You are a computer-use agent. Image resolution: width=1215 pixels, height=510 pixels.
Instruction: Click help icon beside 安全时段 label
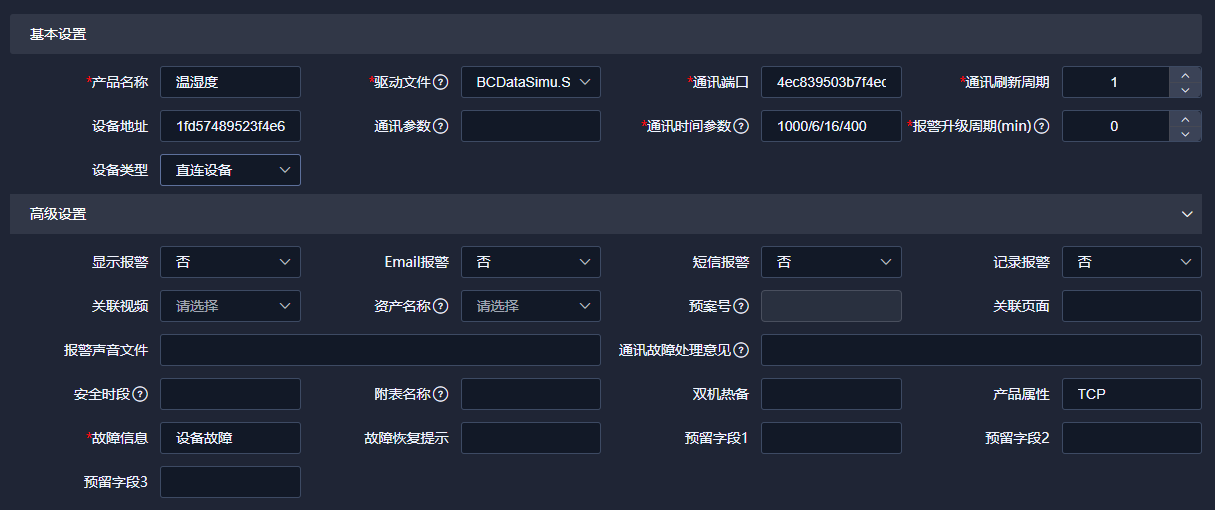coord(141,394)
